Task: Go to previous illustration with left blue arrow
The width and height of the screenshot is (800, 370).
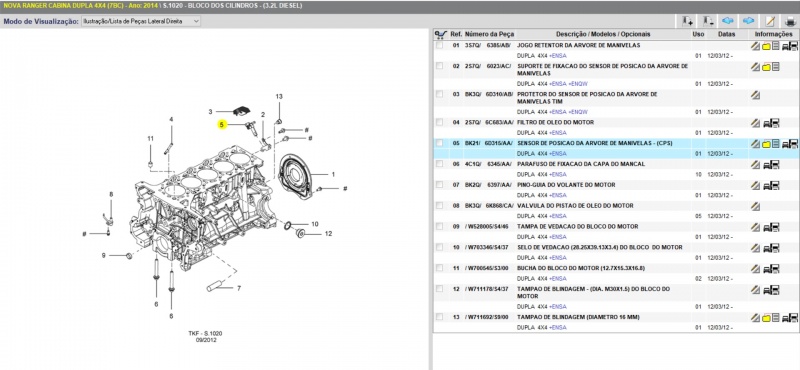Action: 728,21
